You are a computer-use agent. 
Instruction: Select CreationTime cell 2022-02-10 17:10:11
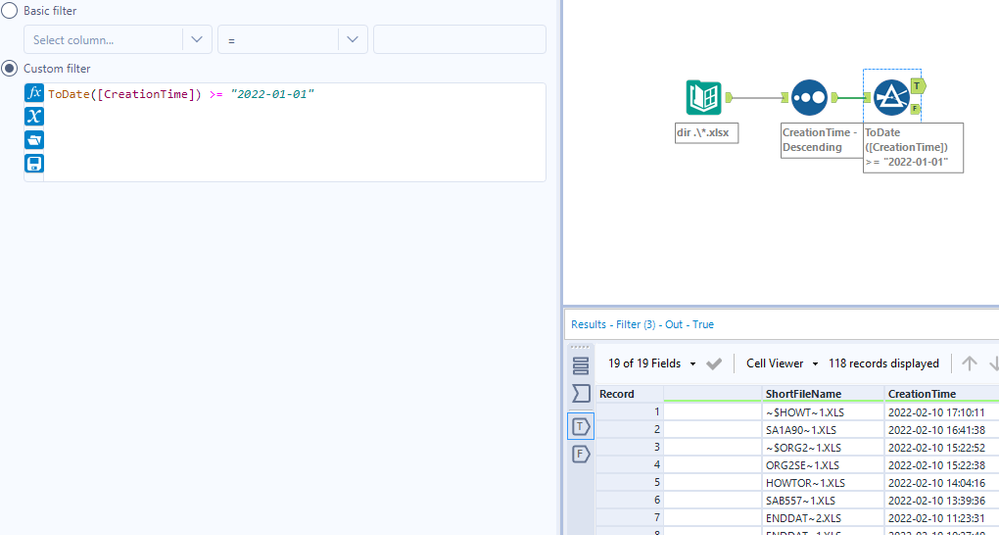[x=942, y=412]
